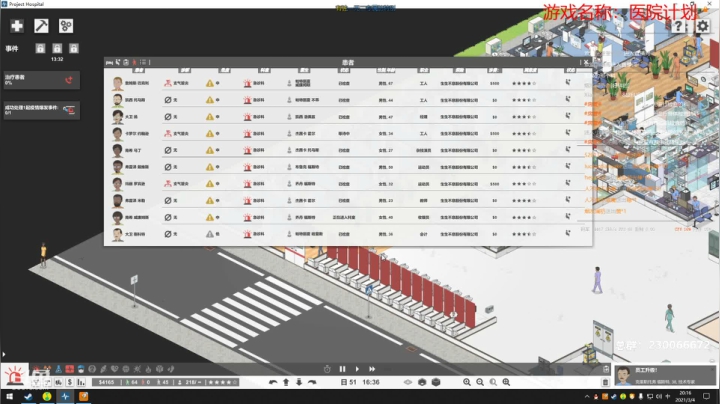Open the management gears icon menu
This screenshot has width=720, height=404.
[x=66, y=26]
